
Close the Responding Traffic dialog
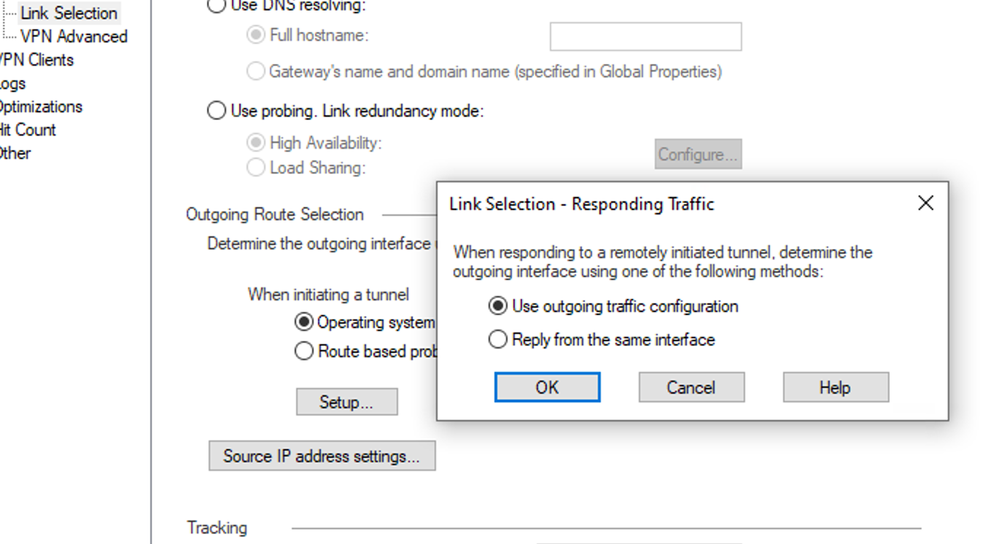[x=925, y=203]
